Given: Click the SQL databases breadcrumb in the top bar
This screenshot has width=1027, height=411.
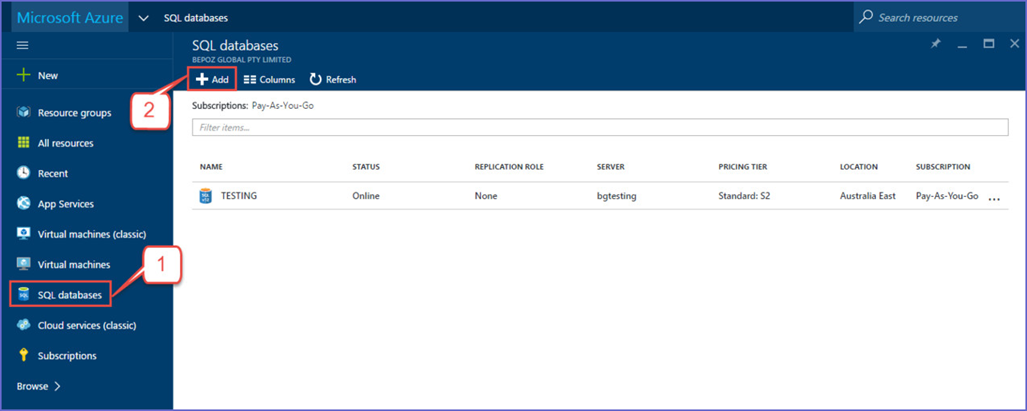Looking at the screenshot, I should pos(196,18).
